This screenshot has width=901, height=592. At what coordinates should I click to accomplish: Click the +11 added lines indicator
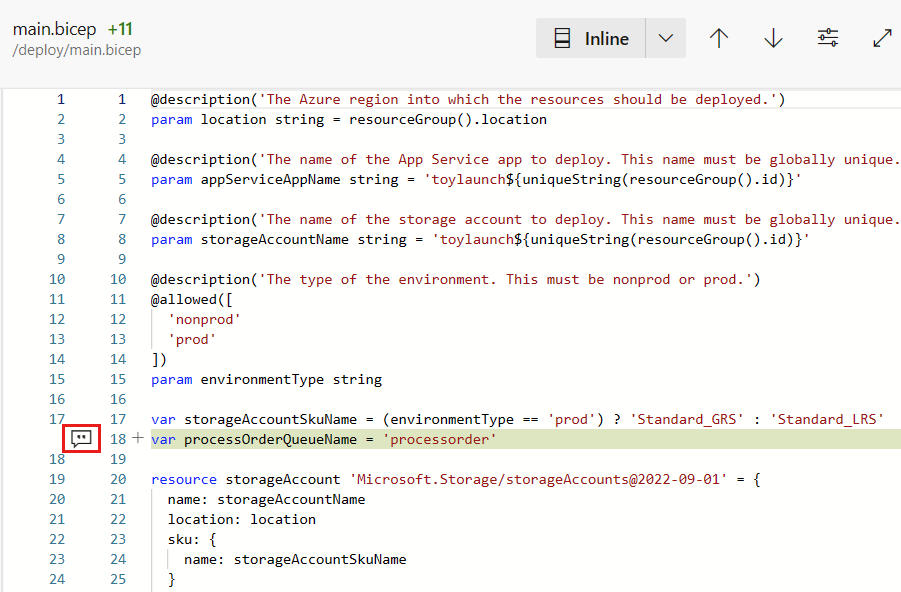coord(120,29)
